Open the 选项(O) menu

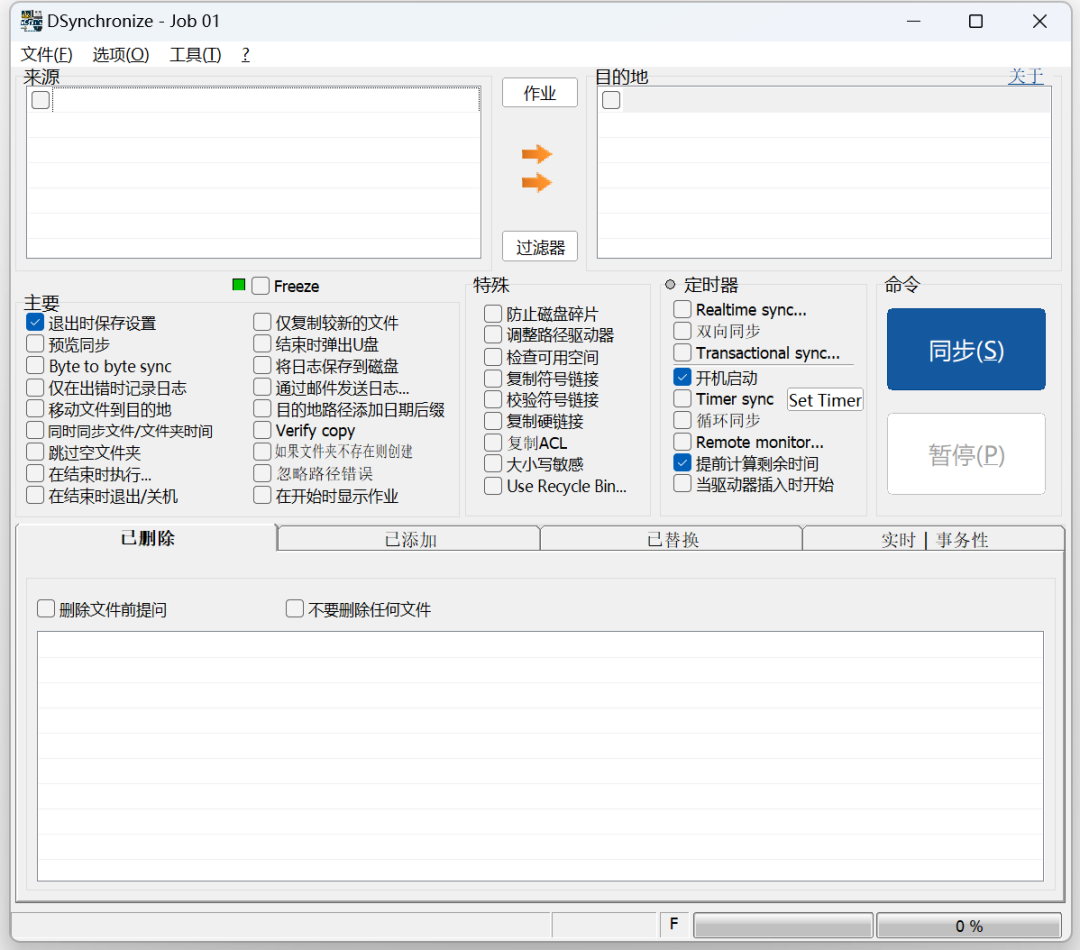pyautogui.click(x=121, y=54)
